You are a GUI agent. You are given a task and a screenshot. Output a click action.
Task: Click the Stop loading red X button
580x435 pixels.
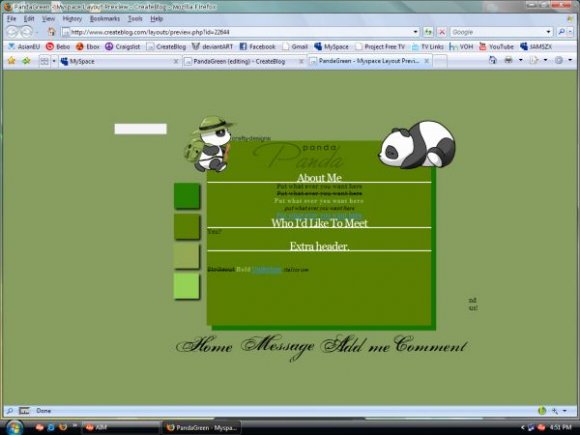pyautogui.click(x=442, y=32)
